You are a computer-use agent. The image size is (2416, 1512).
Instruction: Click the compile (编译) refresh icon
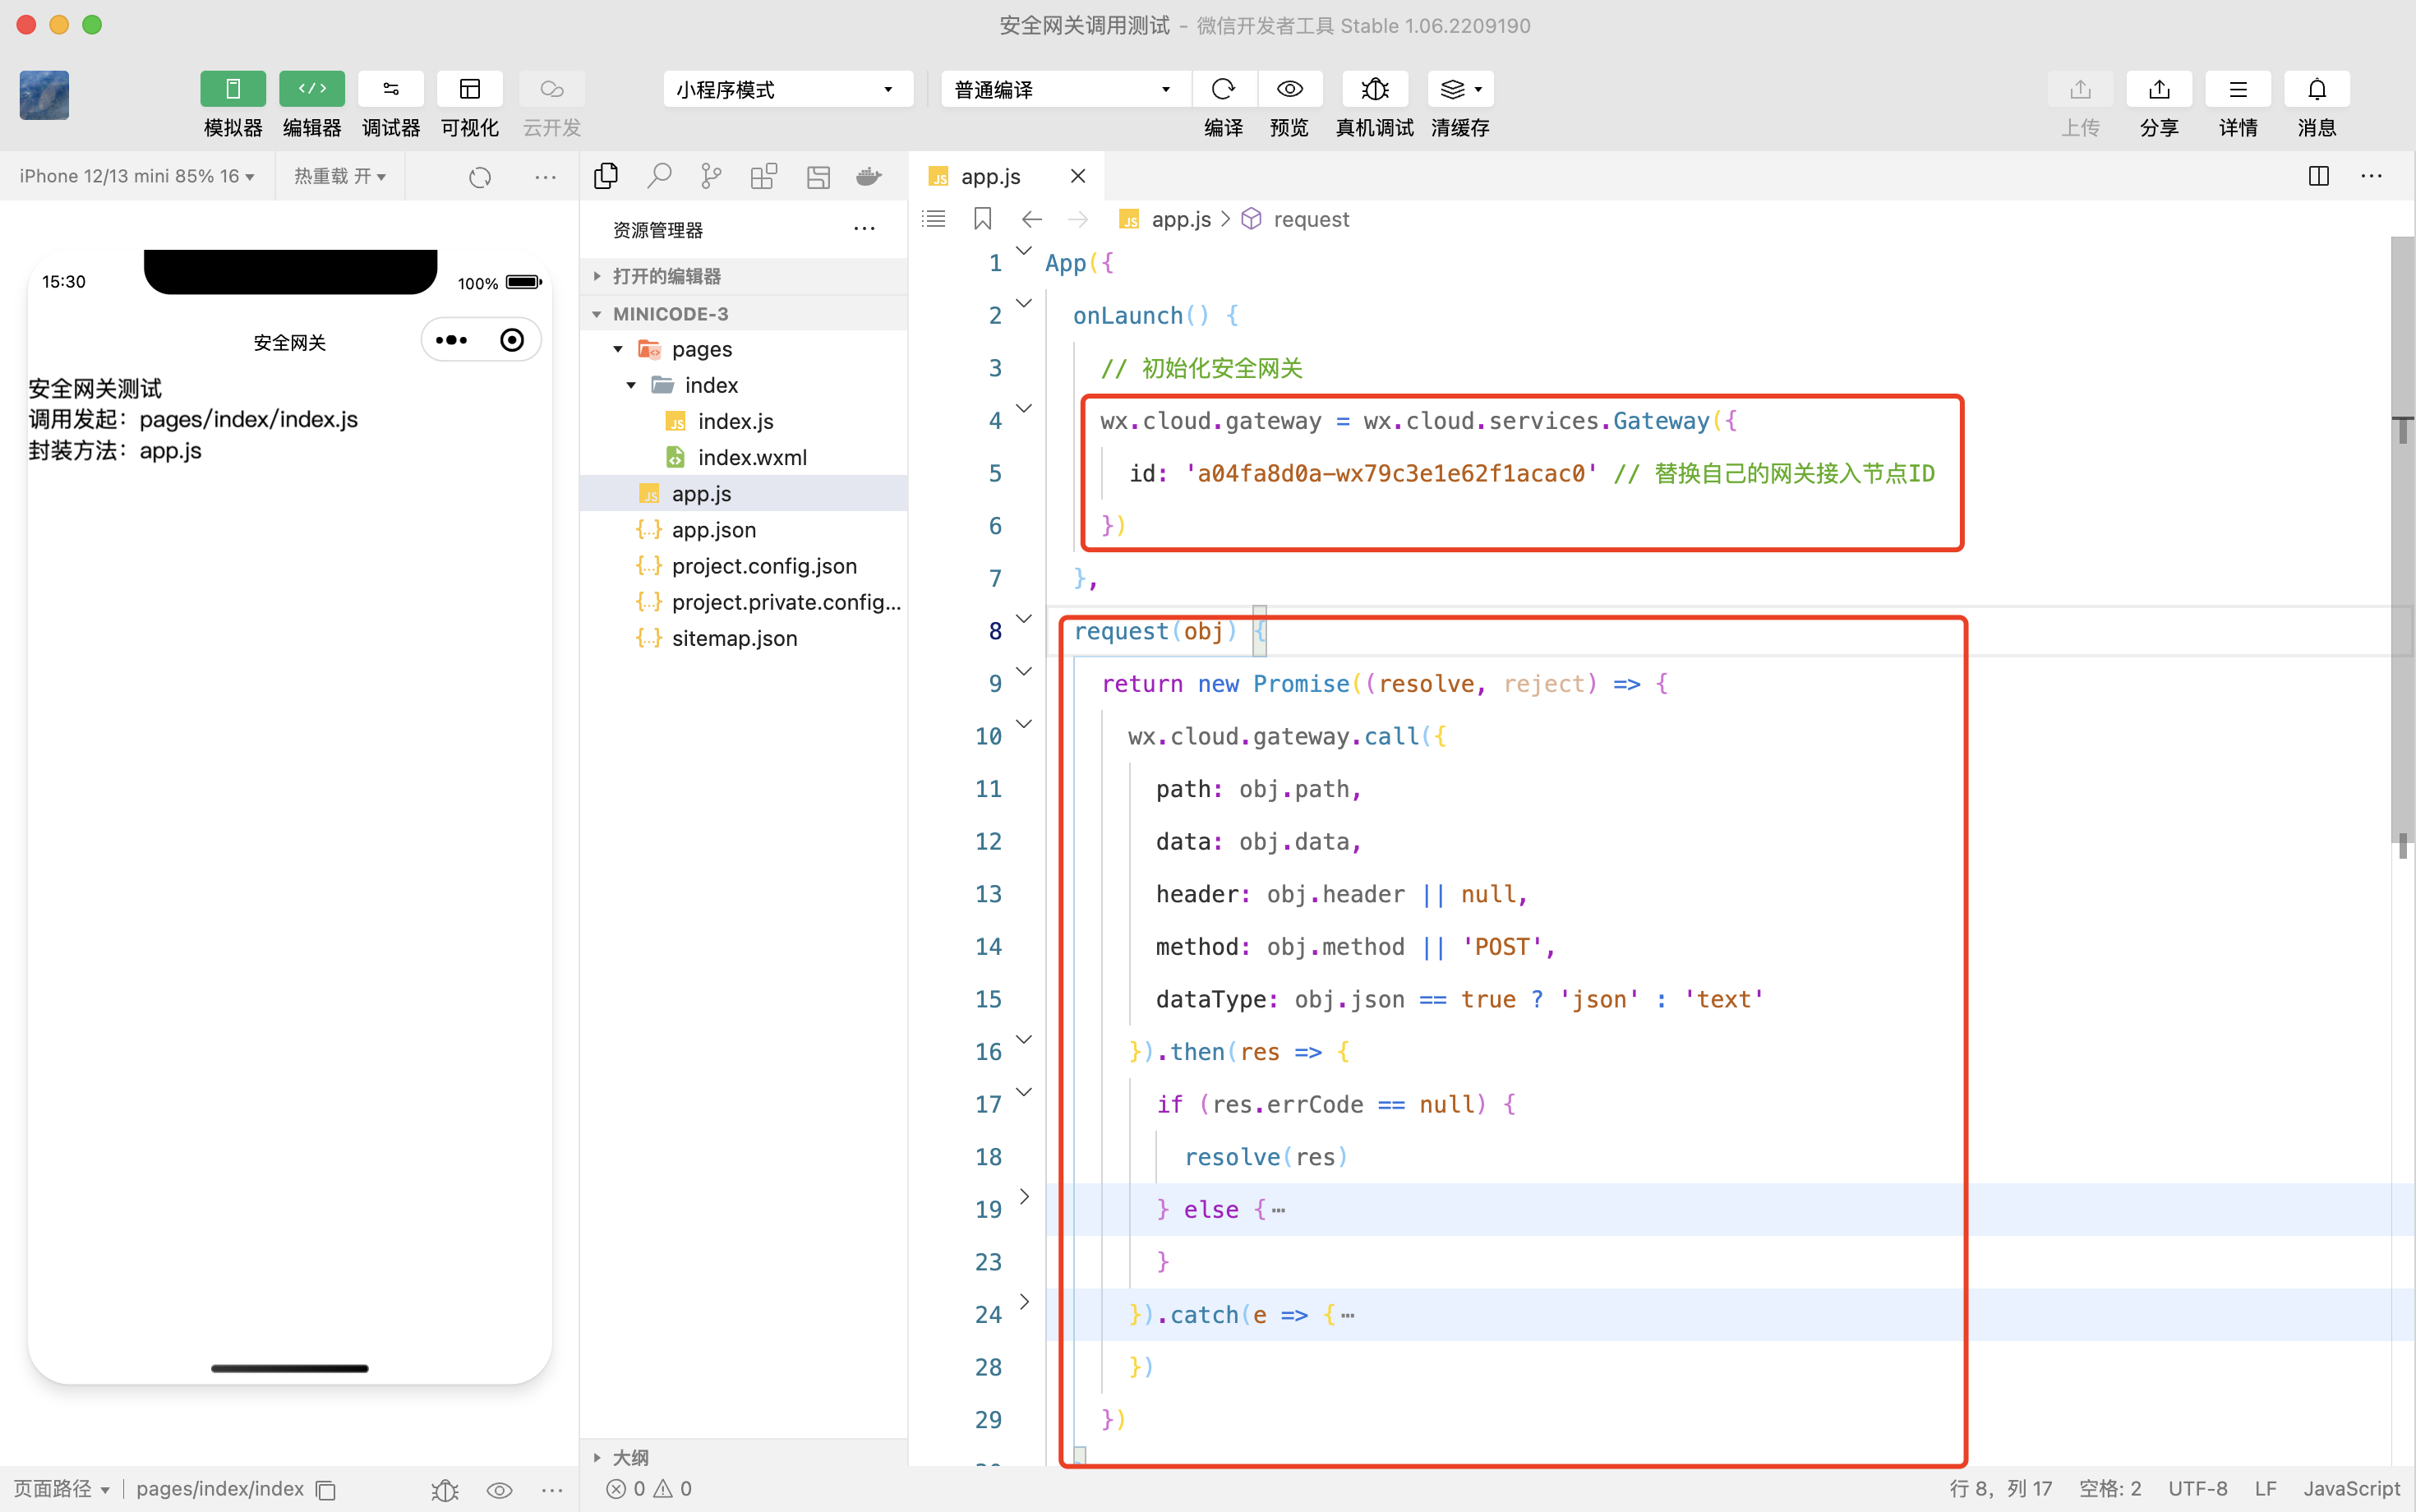click(1222, 90)
